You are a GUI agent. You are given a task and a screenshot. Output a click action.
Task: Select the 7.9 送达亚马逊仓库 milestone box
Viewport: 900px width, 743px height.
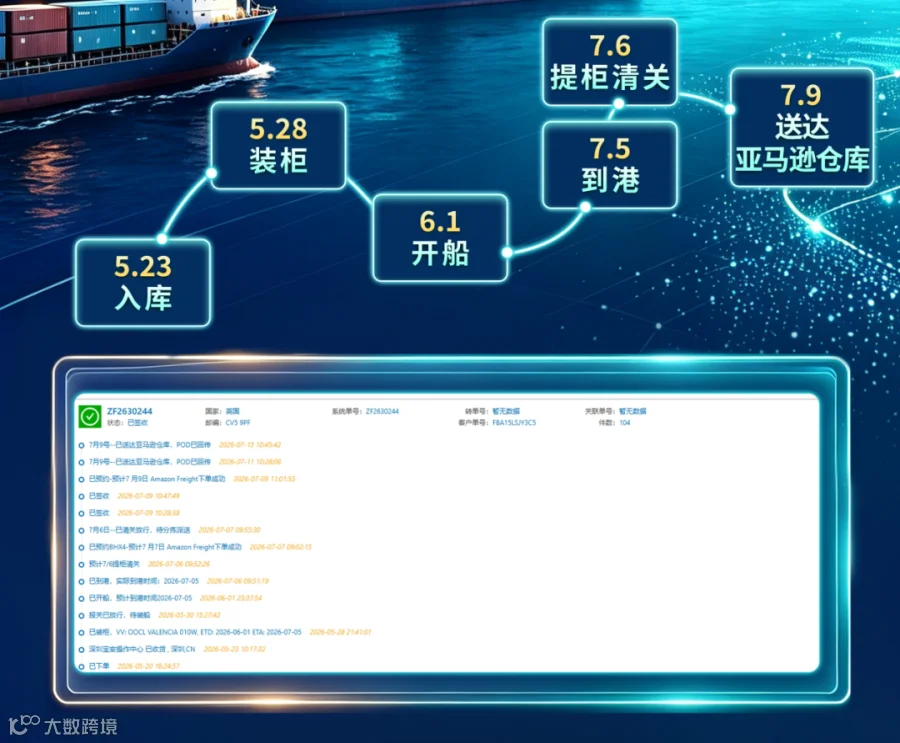[x=802, y=127]
